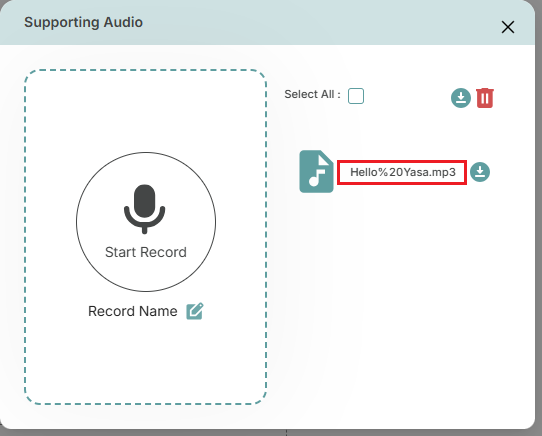Open the Hello%20Yasa.mp3 file name
The width and height of the screenshot is (542, 436).
[x=403, y=172]
